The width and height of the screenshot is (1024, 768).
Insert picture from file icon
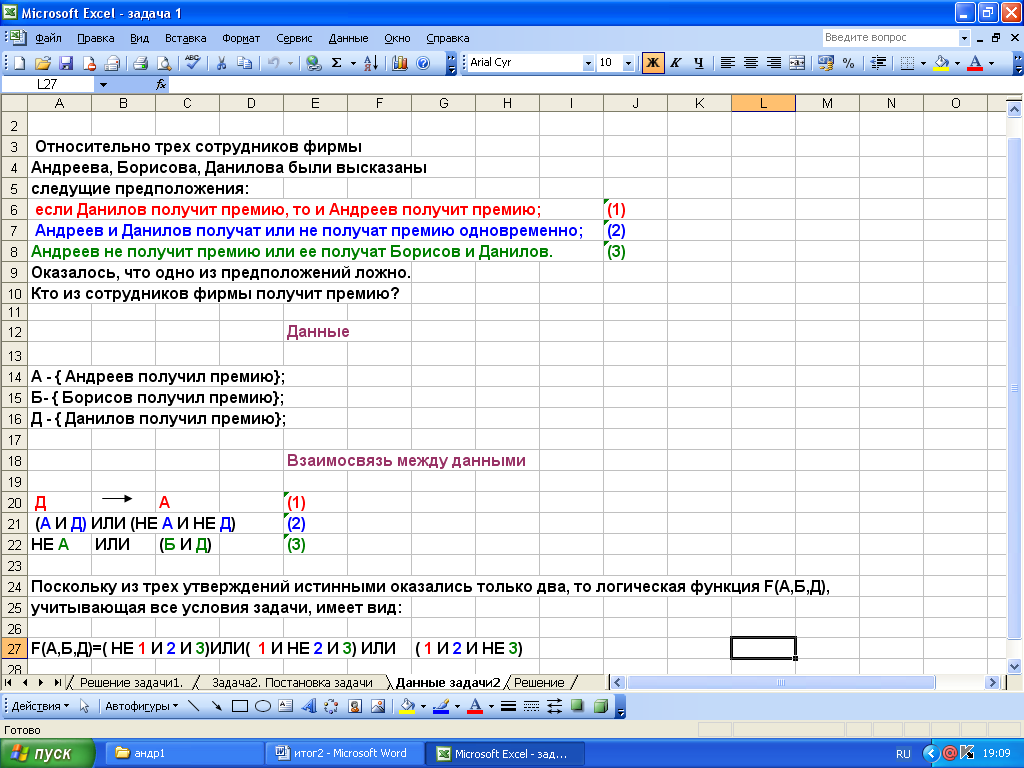point(377,706)
